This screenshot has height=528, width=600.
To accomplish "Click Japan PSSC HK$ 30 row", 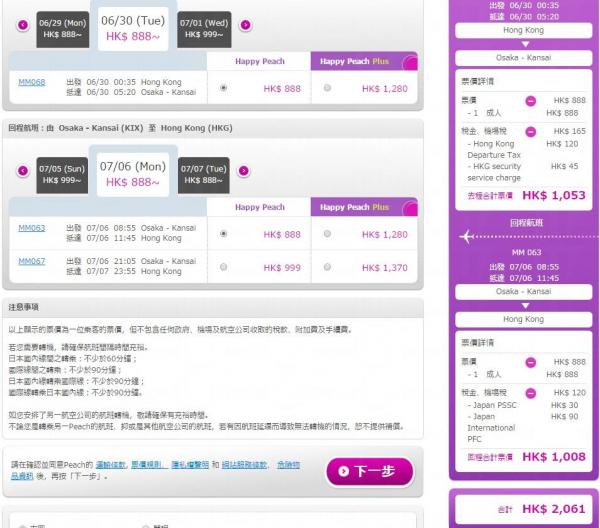I will click(523, 405).
